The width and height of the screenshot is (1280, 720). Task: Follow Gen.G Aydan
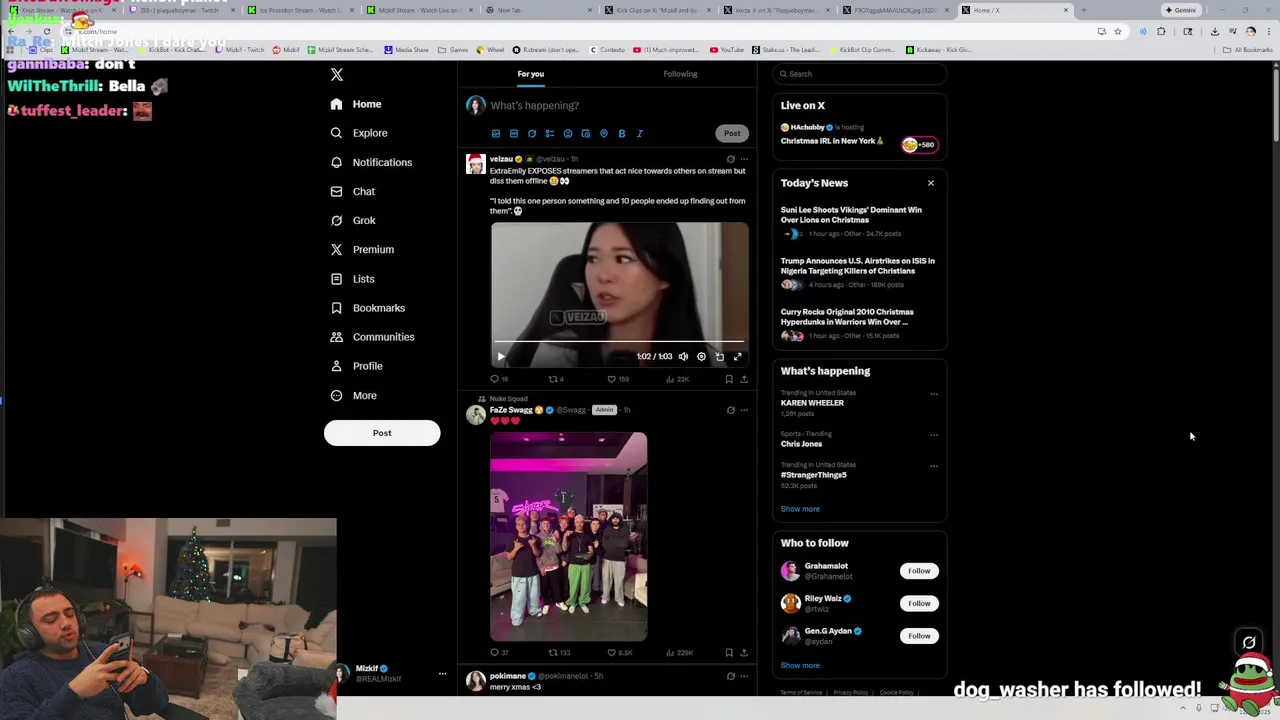[x=919, y=636]
